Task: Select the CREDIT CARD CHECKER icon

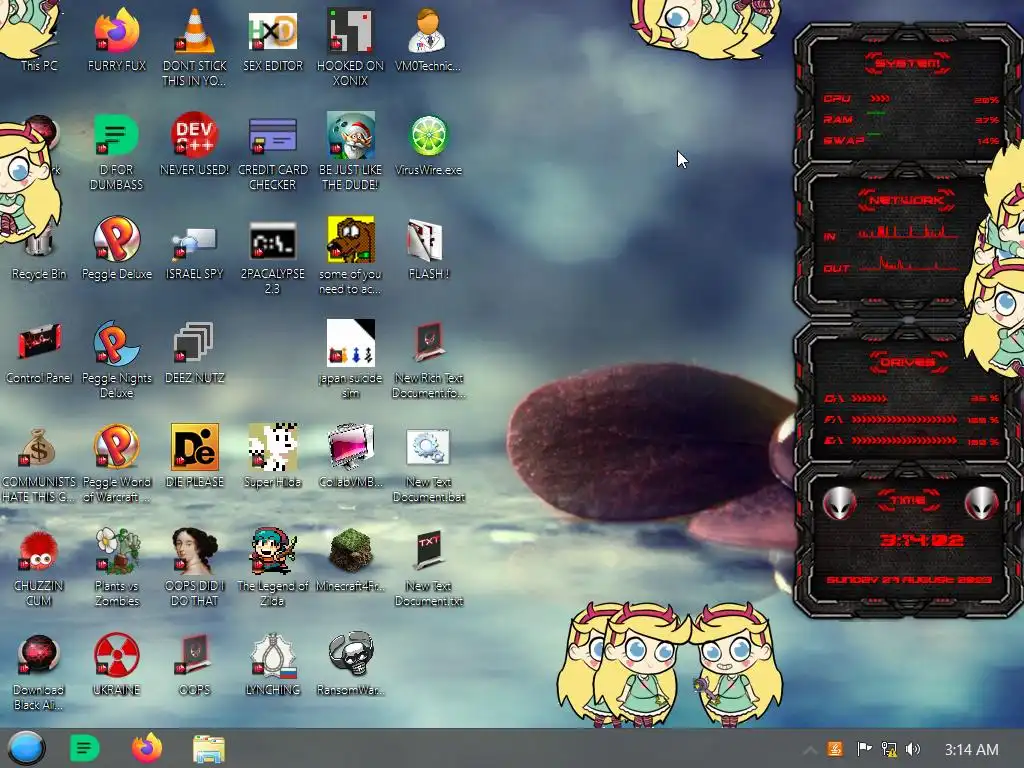Action: tap(272, 152)
